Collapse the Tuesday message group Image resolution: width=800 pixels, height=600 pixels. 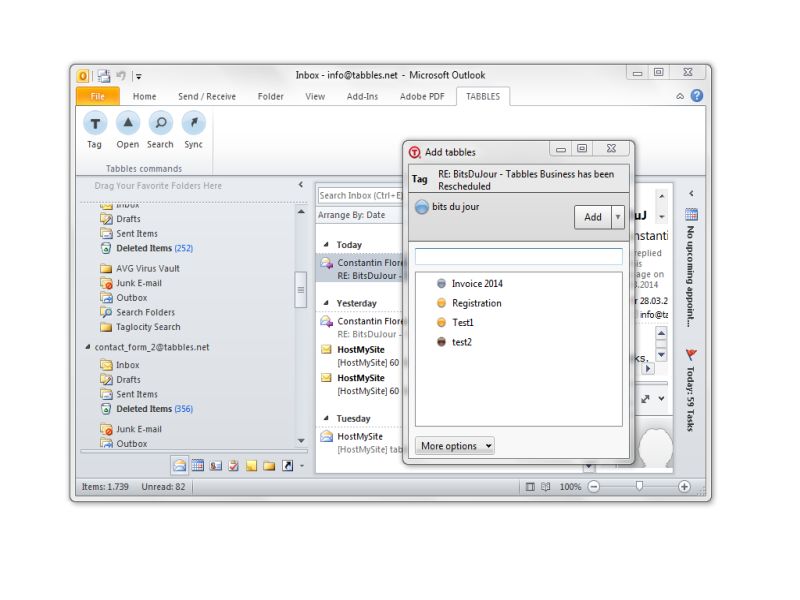pyautogui.click(x=326, y=418)
